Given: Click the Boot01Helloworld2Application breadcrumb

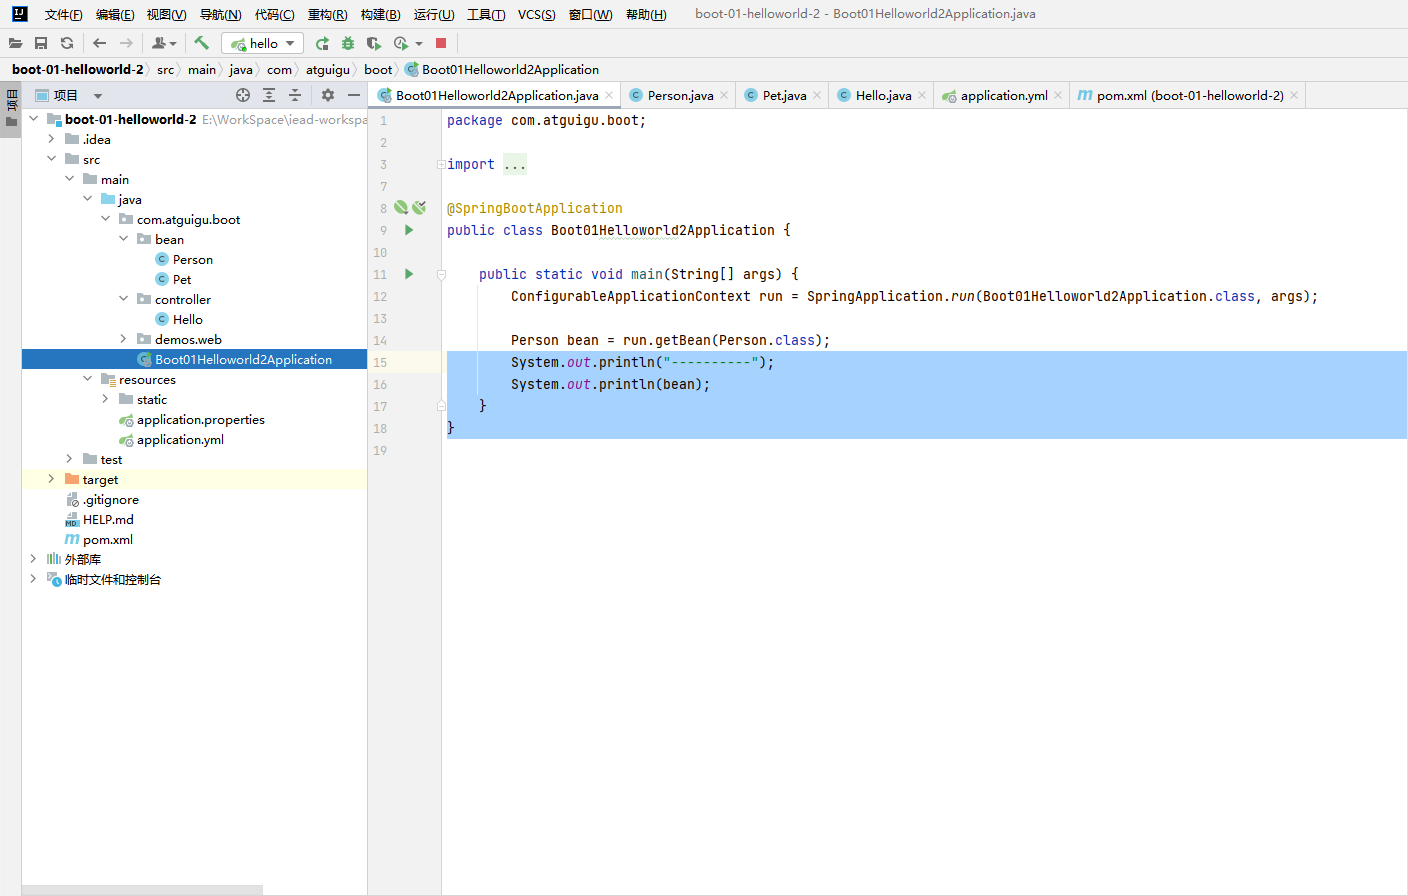Looking at the screenshot, I should (510, 69).
